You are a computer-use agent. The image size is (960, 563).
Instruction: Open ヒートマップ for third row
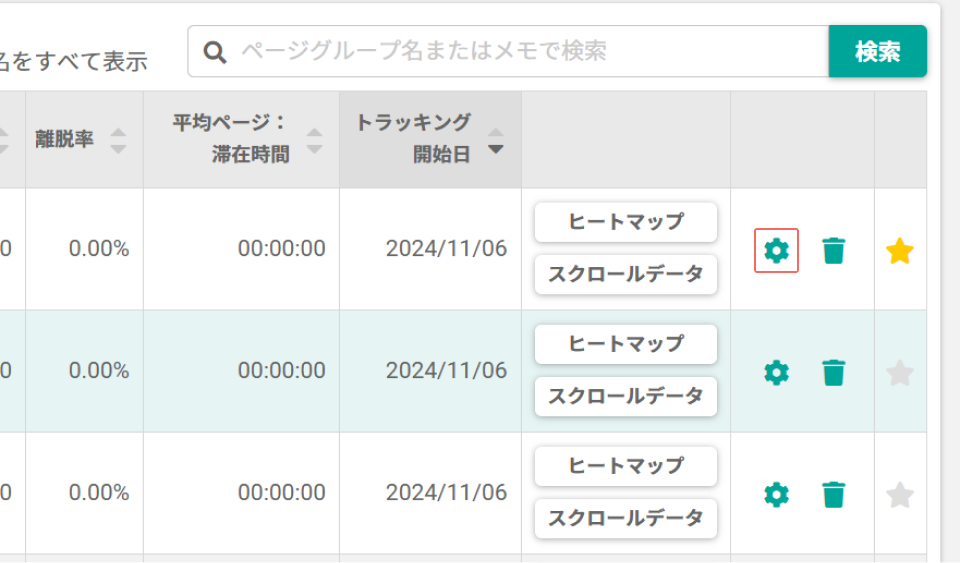(626, 466)
